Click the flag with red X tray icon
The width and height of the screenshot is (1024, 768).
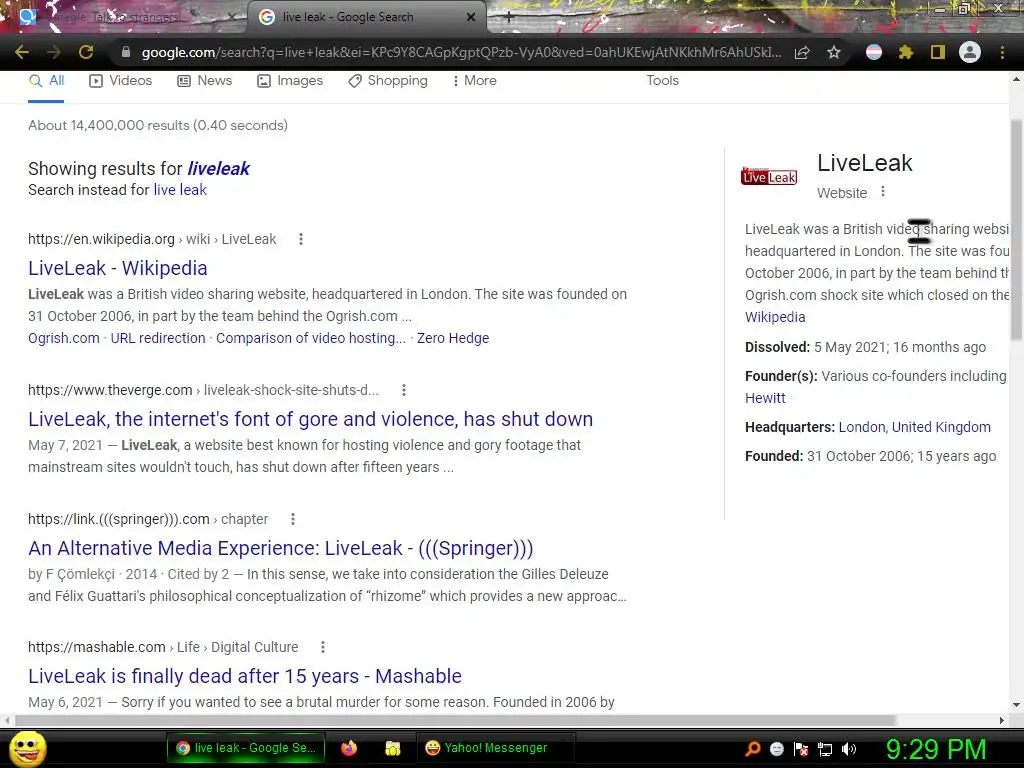coord(801,749)
